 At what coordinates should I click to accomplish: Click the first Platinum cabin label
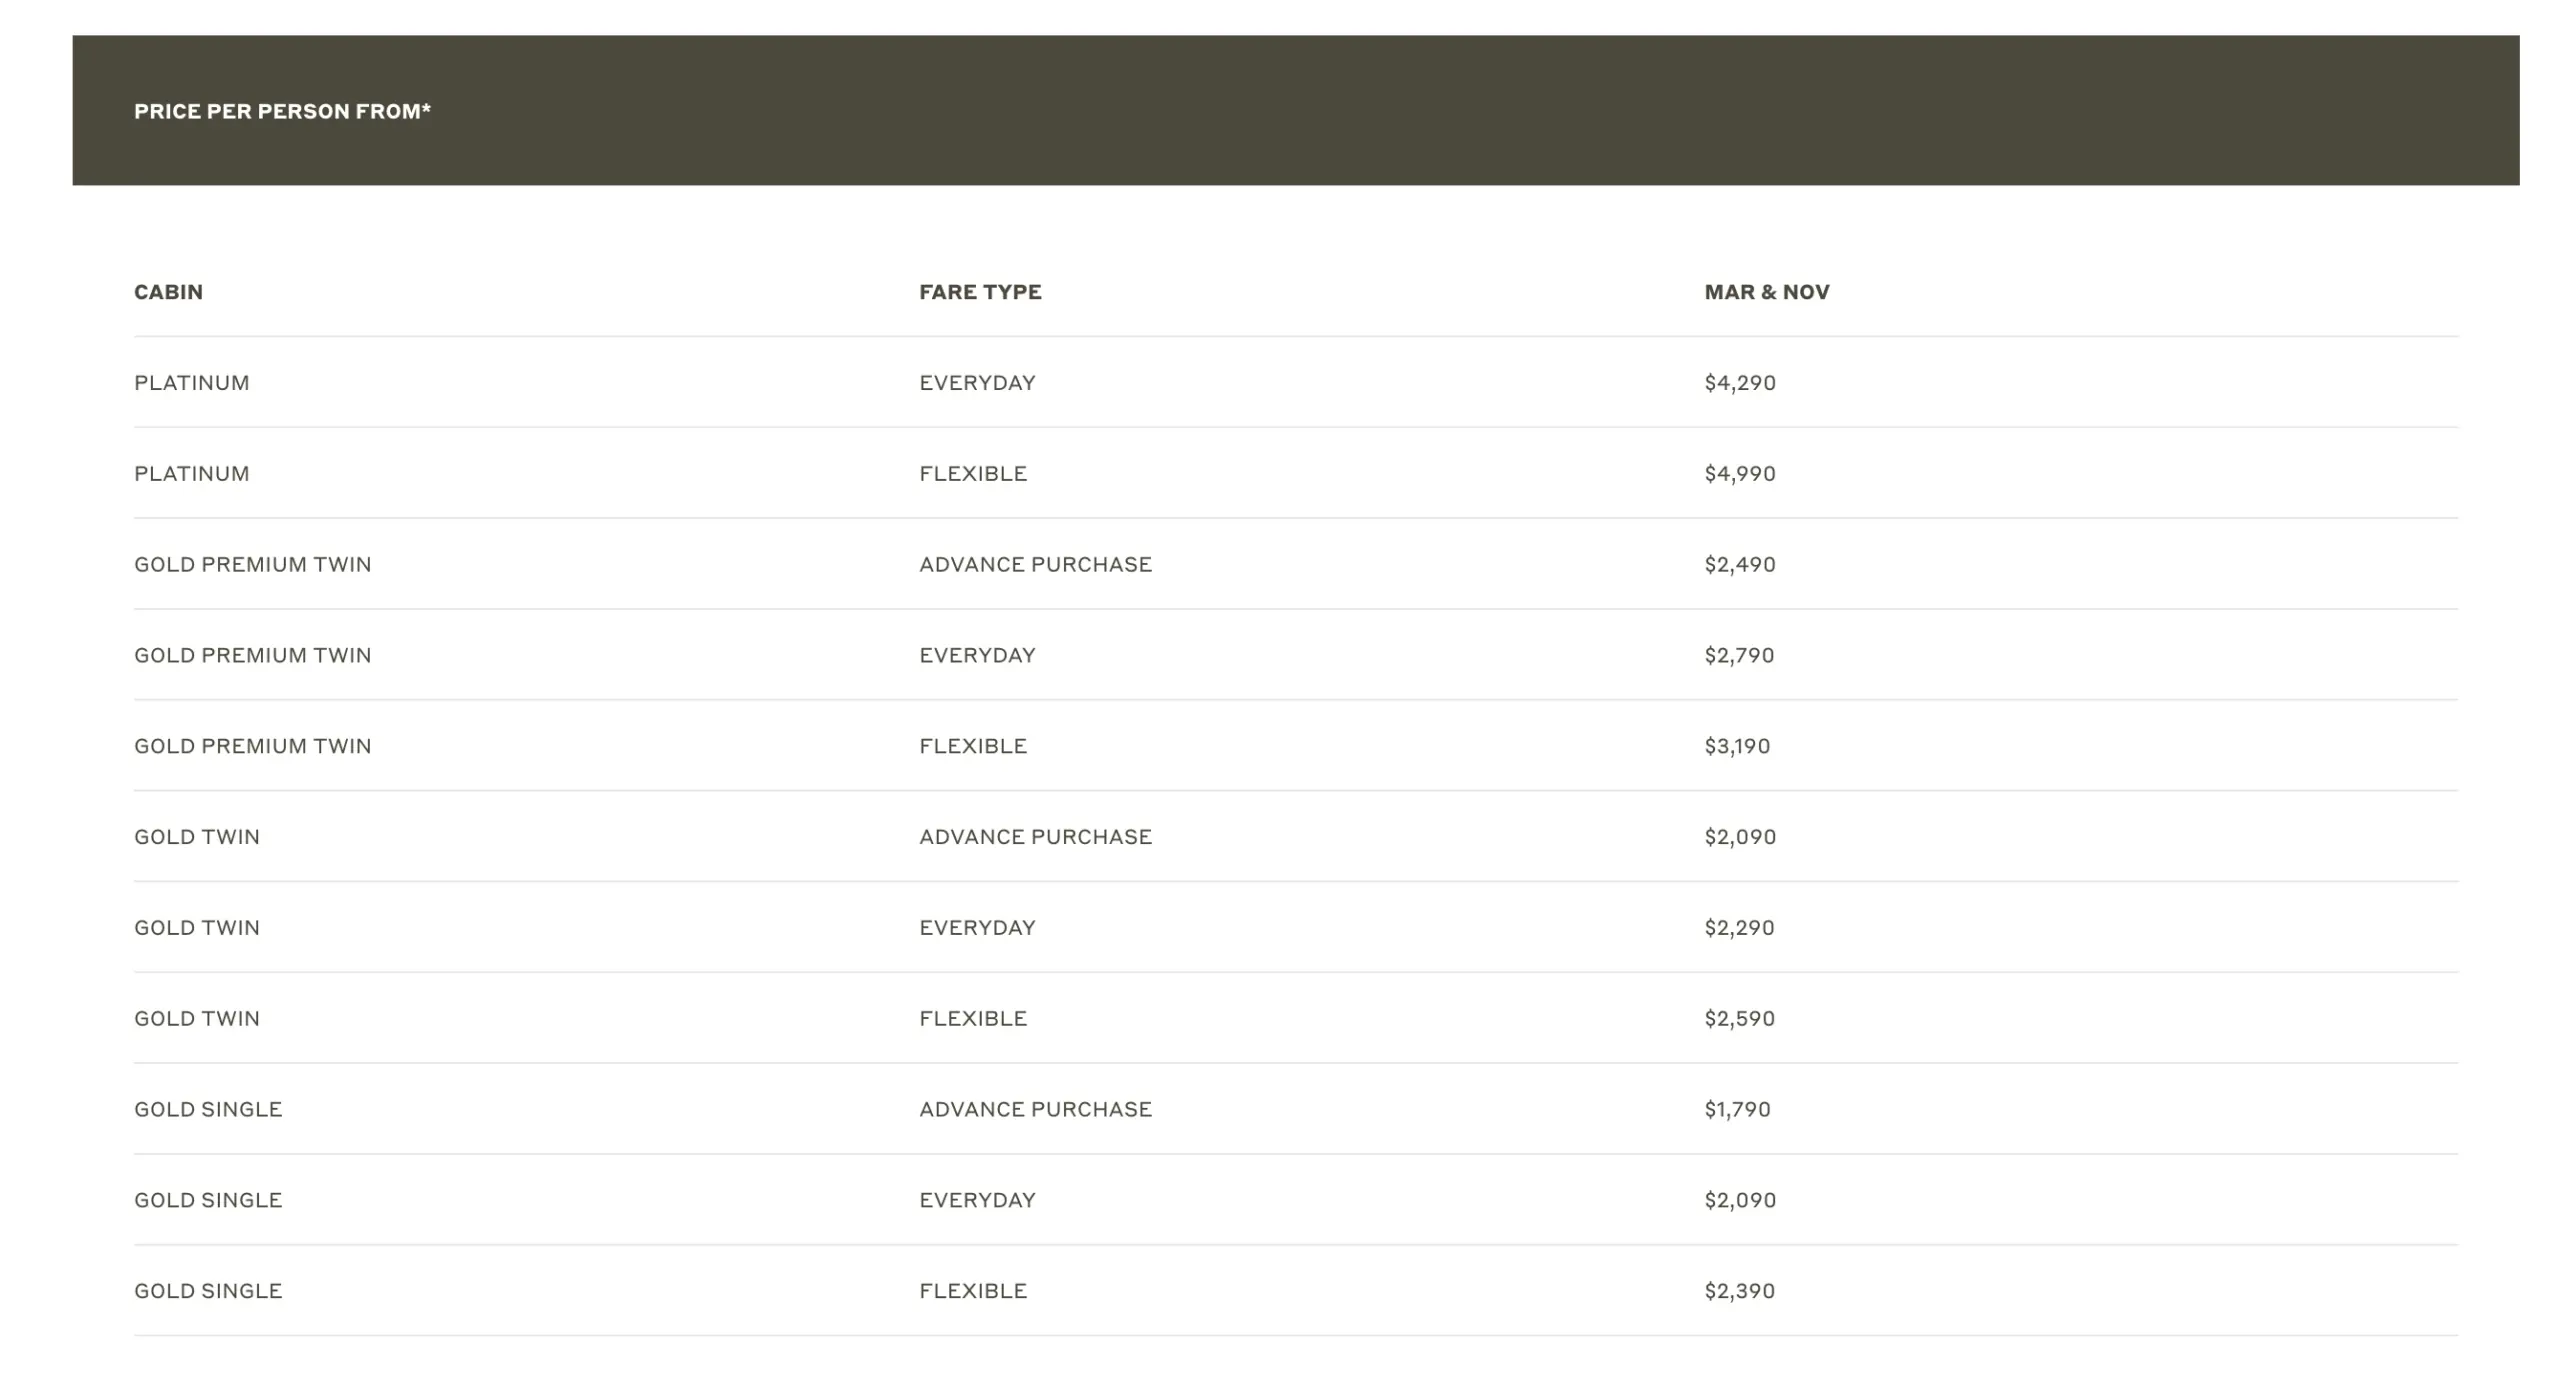point(191,383)
